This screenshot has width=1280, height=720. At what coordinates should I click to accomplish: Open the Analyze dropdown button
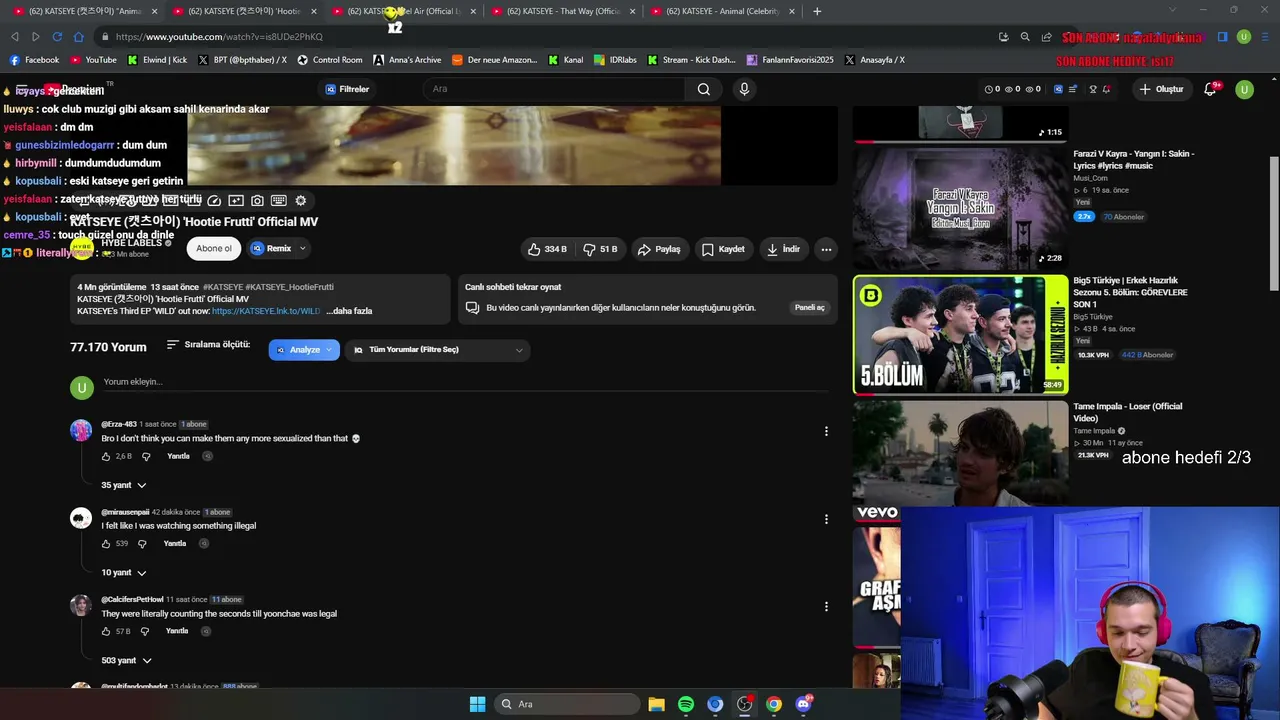point(304,350)
